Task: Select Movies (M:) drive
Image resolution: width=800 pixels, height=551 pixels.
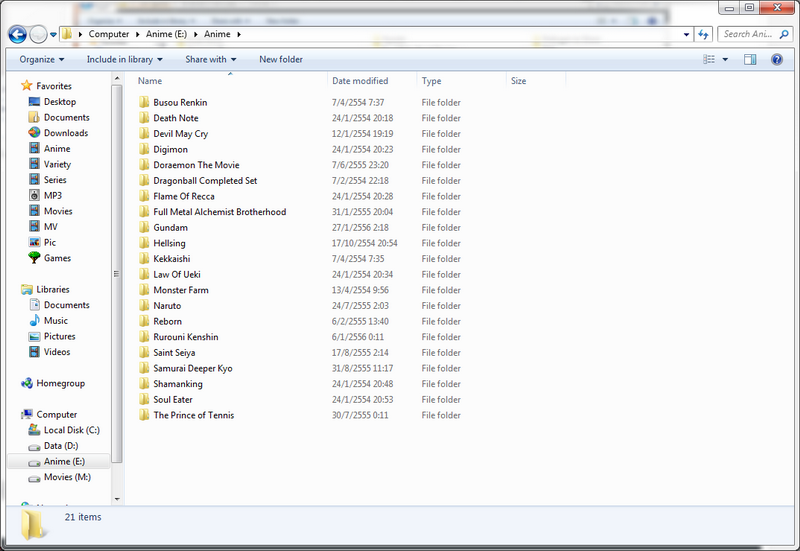Action: click(x=67, y=477)
